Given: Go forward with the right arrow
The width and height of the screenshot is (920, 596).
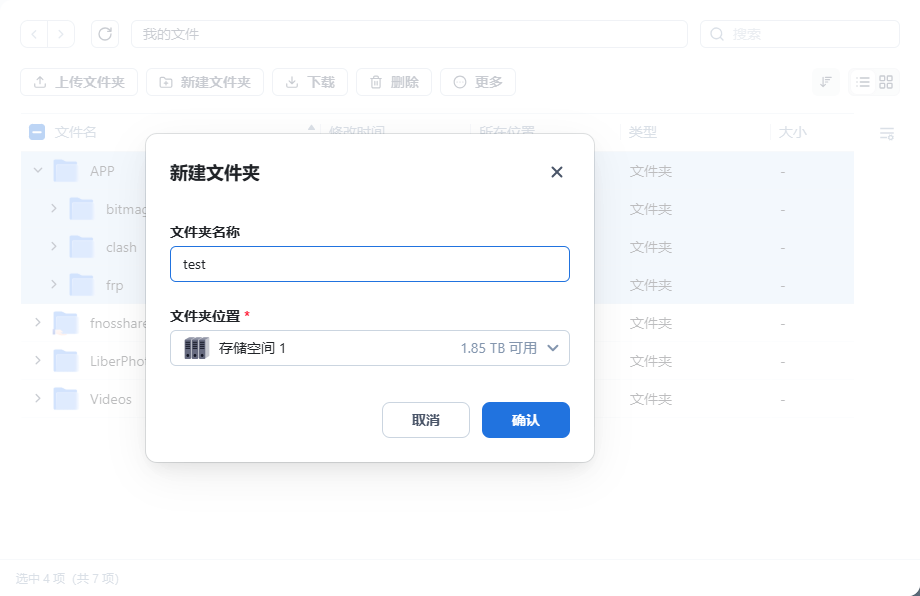Looking at the screenshot, I should tap(61, 34).
